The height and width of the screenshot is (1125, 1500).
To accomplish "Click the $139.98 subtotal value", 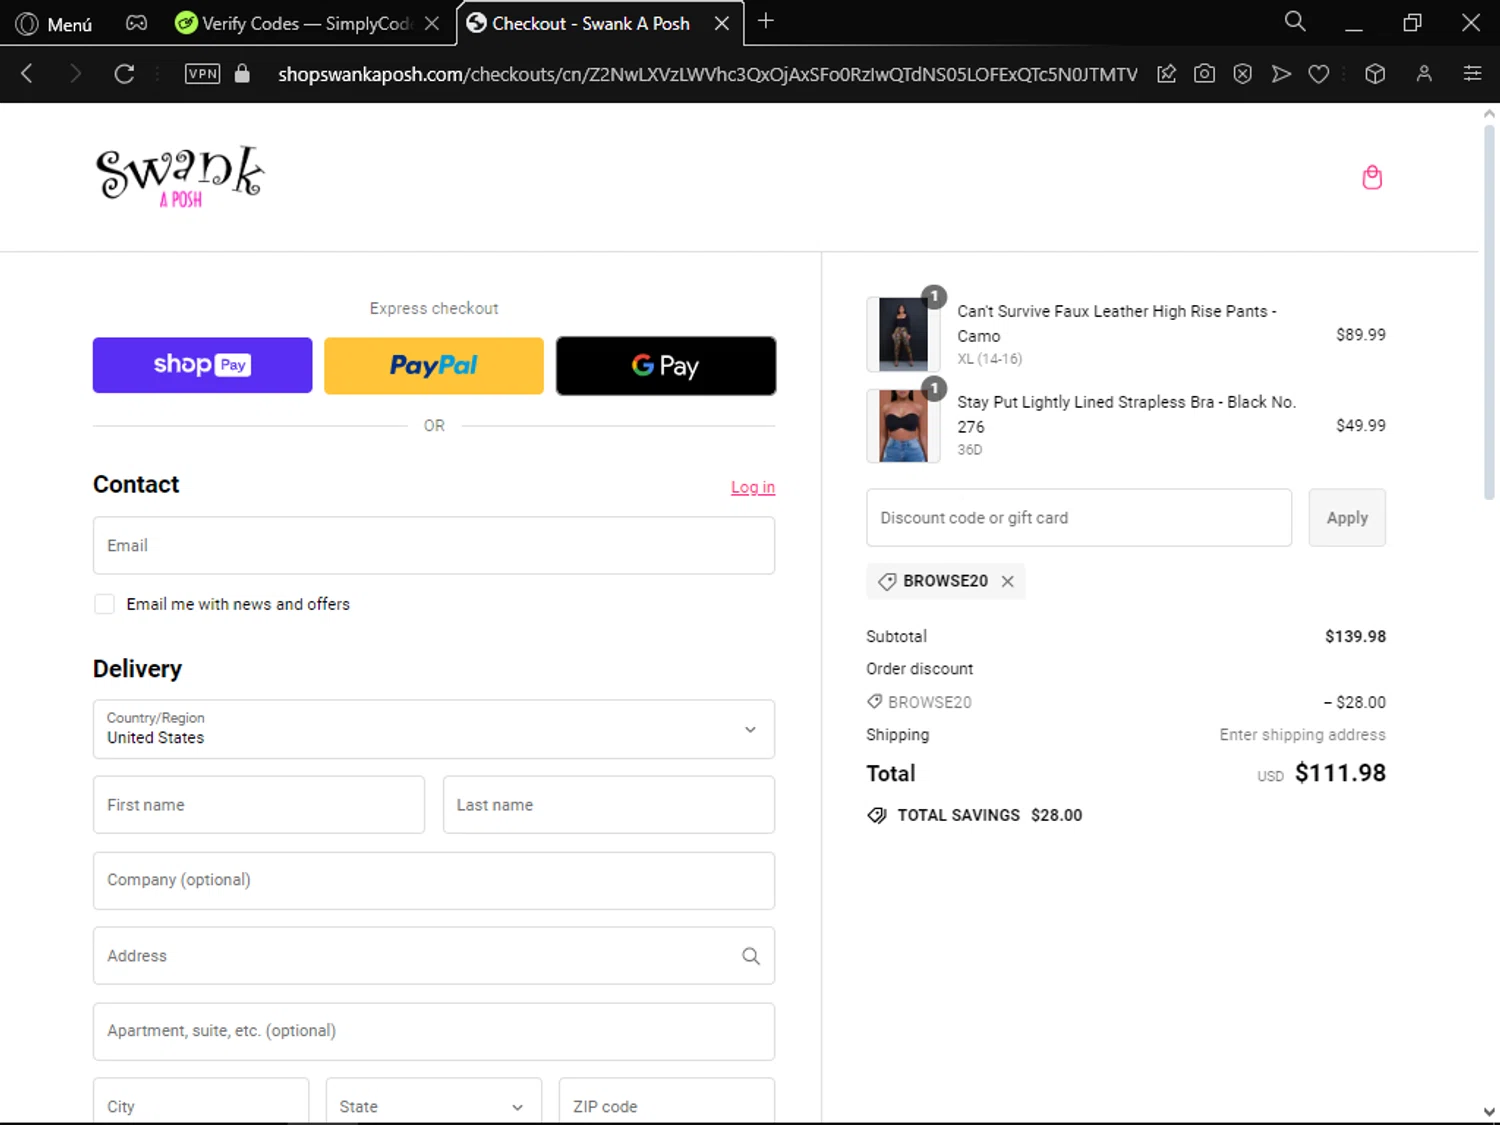I will pyautogui.click(x=1356, y=636).
